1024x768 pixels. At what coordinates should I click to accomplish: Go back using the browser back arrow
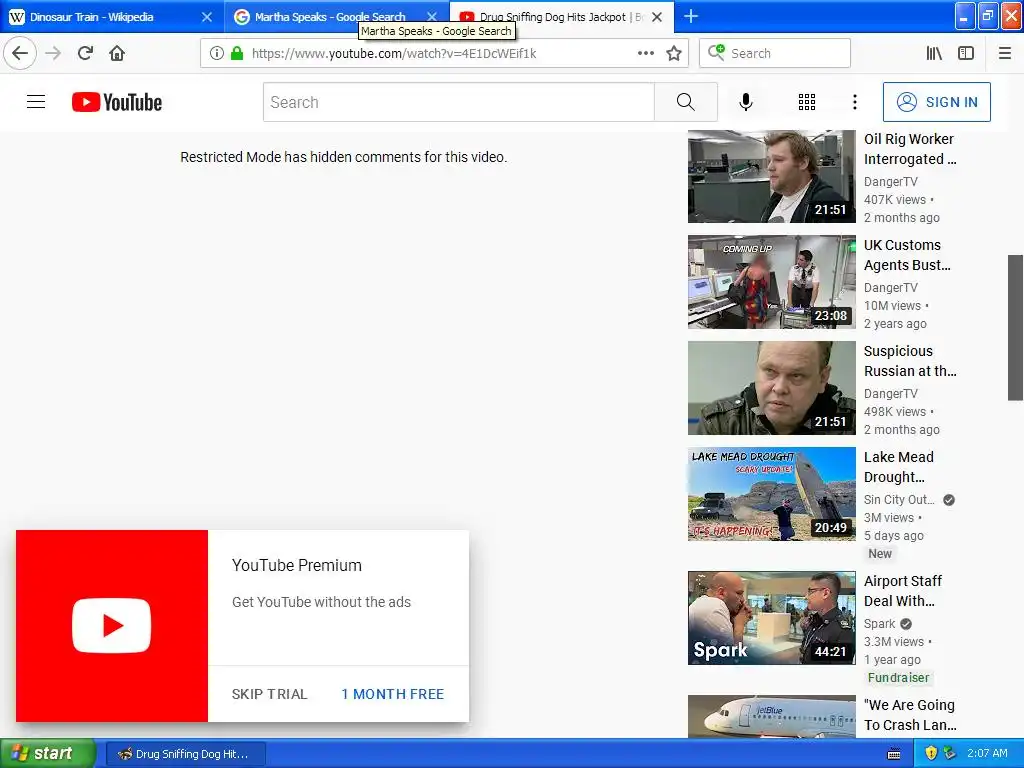pyautogui.click(x=20, y=54)
